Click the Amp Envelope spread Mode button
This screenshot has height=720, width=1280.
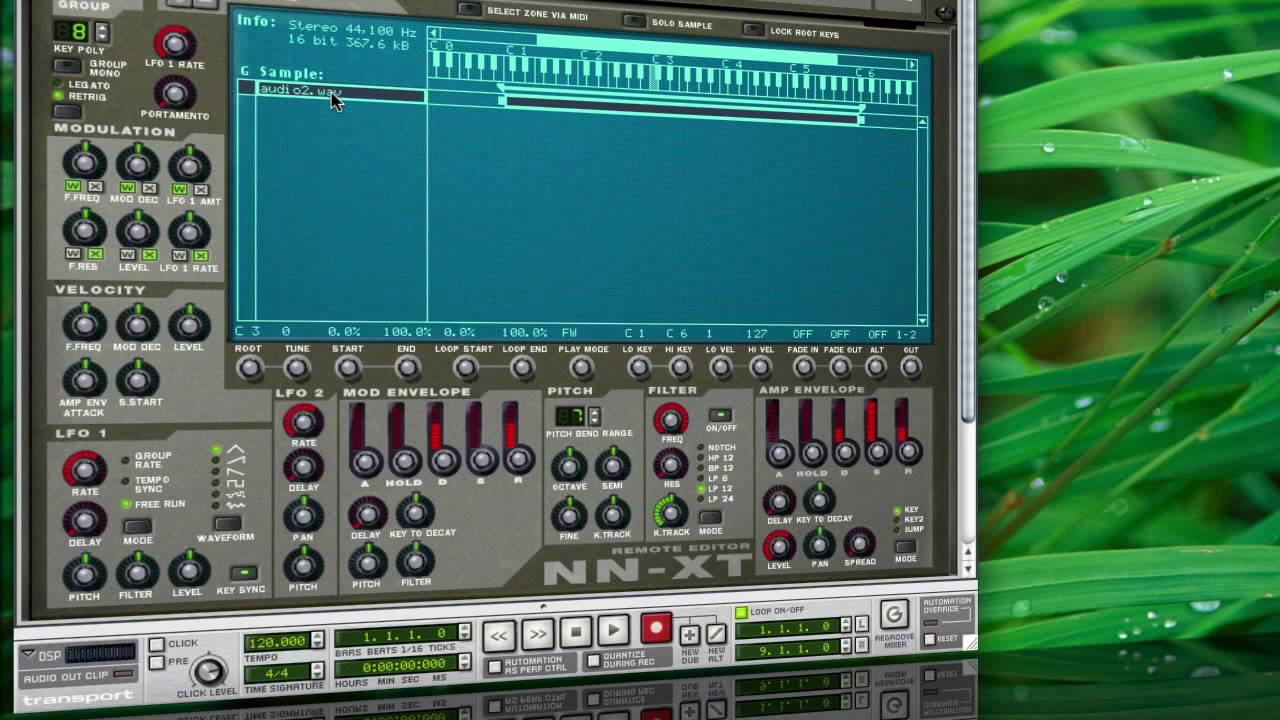click(905, 546)
